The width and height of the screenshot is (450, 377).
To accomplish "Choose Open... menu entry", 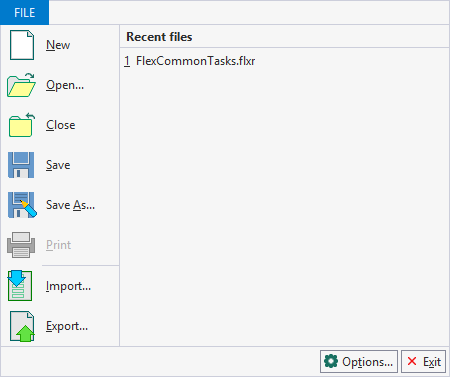I will (65, 85).
